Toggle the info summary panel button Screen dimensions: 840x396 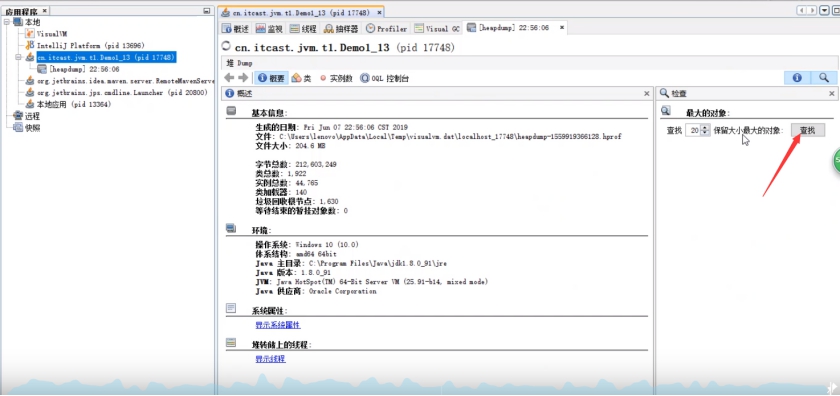coord(797,78)
